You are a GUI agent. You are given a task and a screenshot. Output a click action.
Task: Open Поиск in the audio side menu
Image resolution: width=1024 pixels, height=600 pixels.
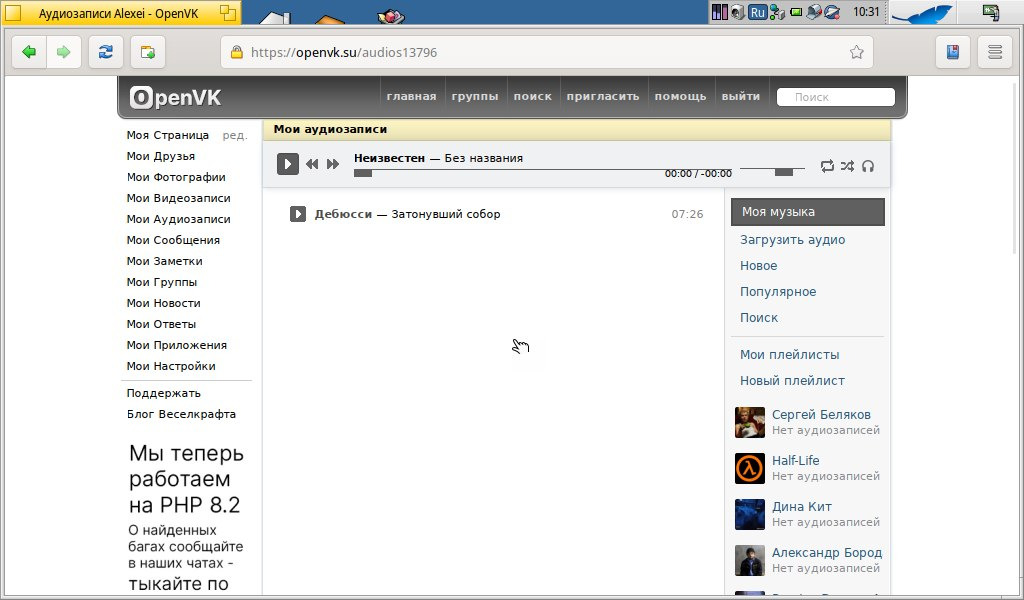[758, 318]
